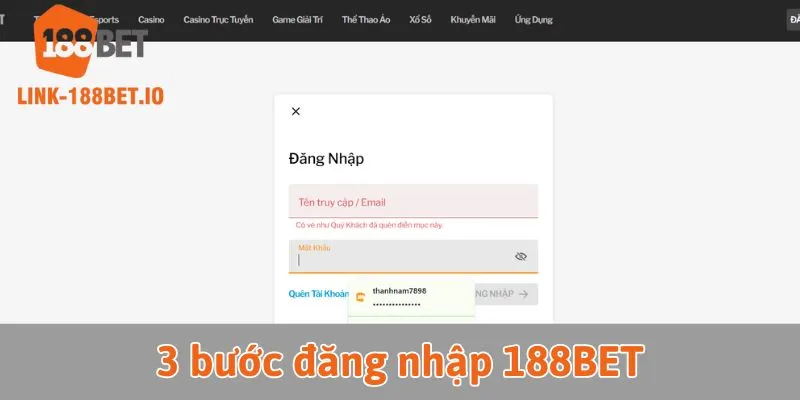The width and height of the screenshot is (800, 400).
Task: Open Thể Thao Ảo menu item
Action: click(x=366, y=20)
